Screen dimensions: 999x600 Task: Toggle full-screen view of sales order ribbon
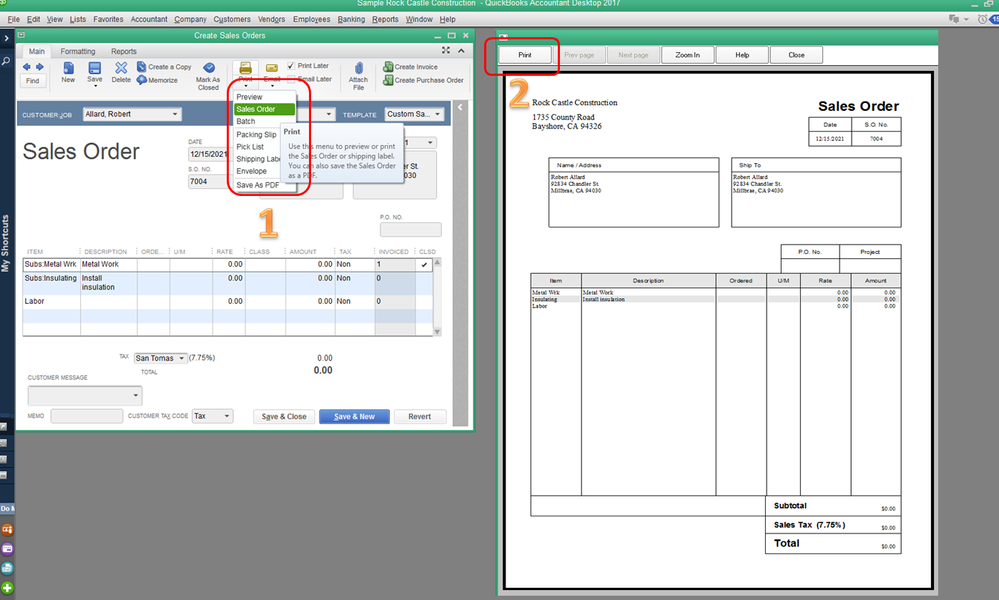[x=446, y=50]
